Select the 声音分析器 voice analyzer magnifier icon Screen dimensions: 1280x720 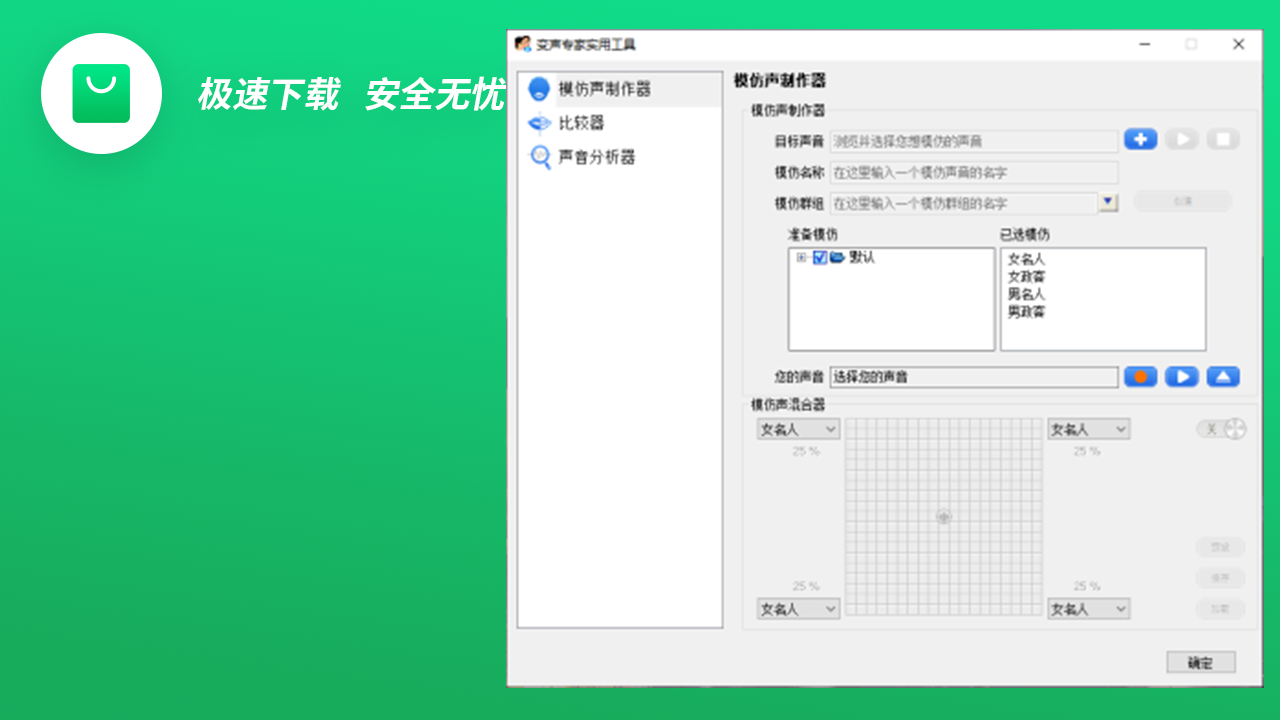point(539,157)
